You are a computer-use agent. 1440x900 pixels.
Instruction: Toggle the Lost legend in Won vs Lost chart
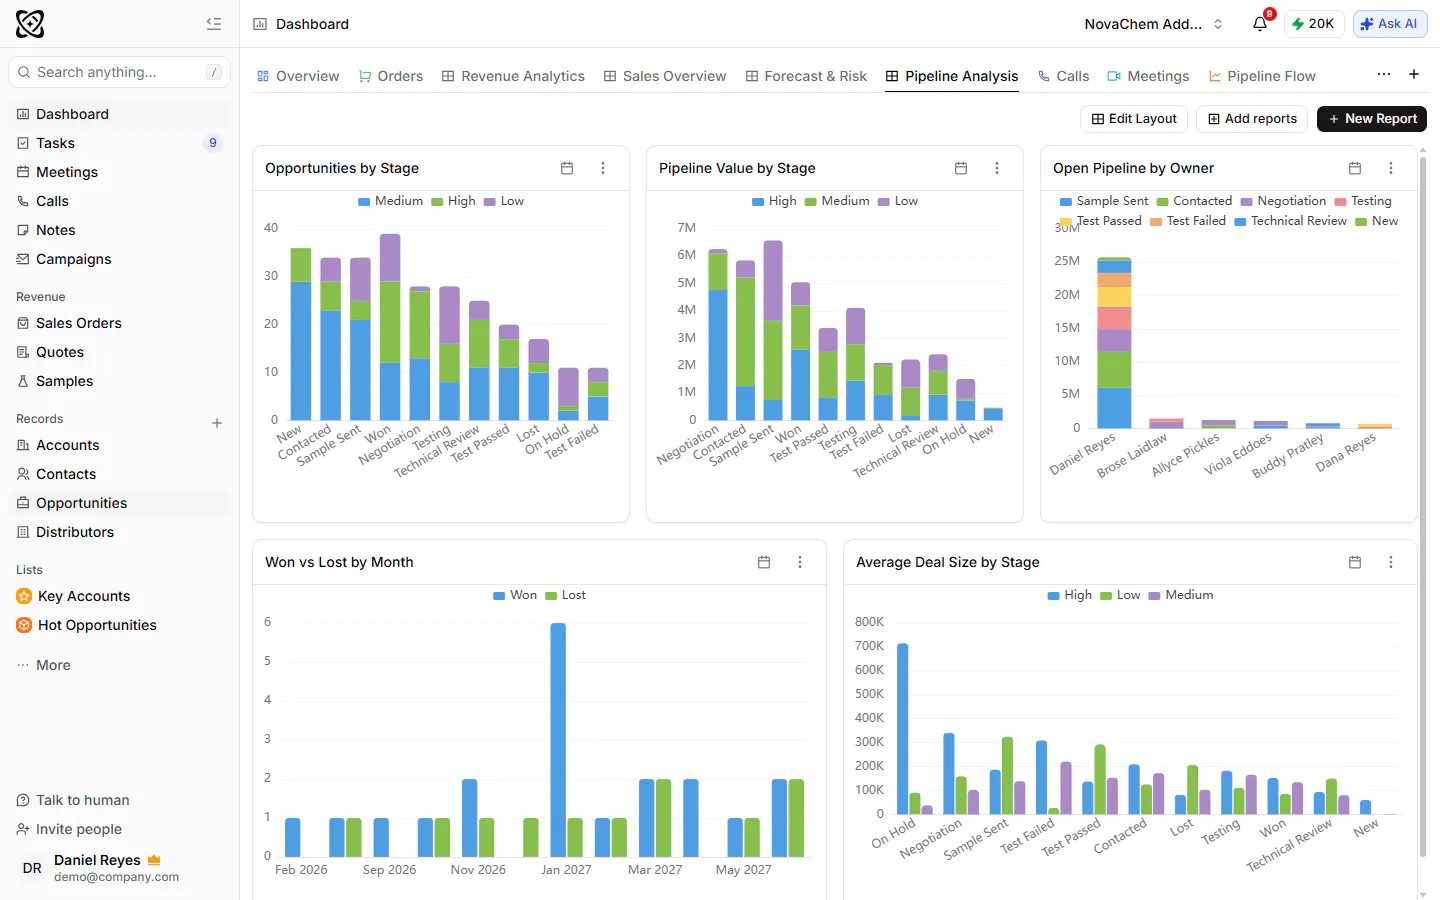(x=566, y=595)
